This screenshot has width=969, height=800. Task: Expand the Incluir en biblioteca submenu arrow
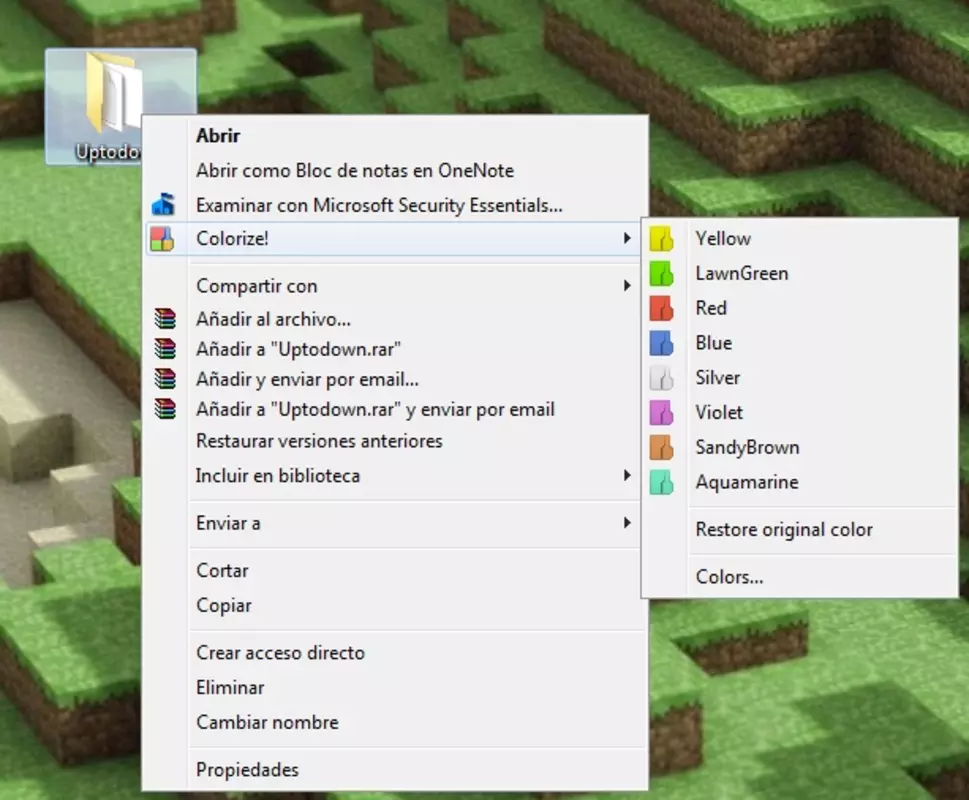(627, 475)
